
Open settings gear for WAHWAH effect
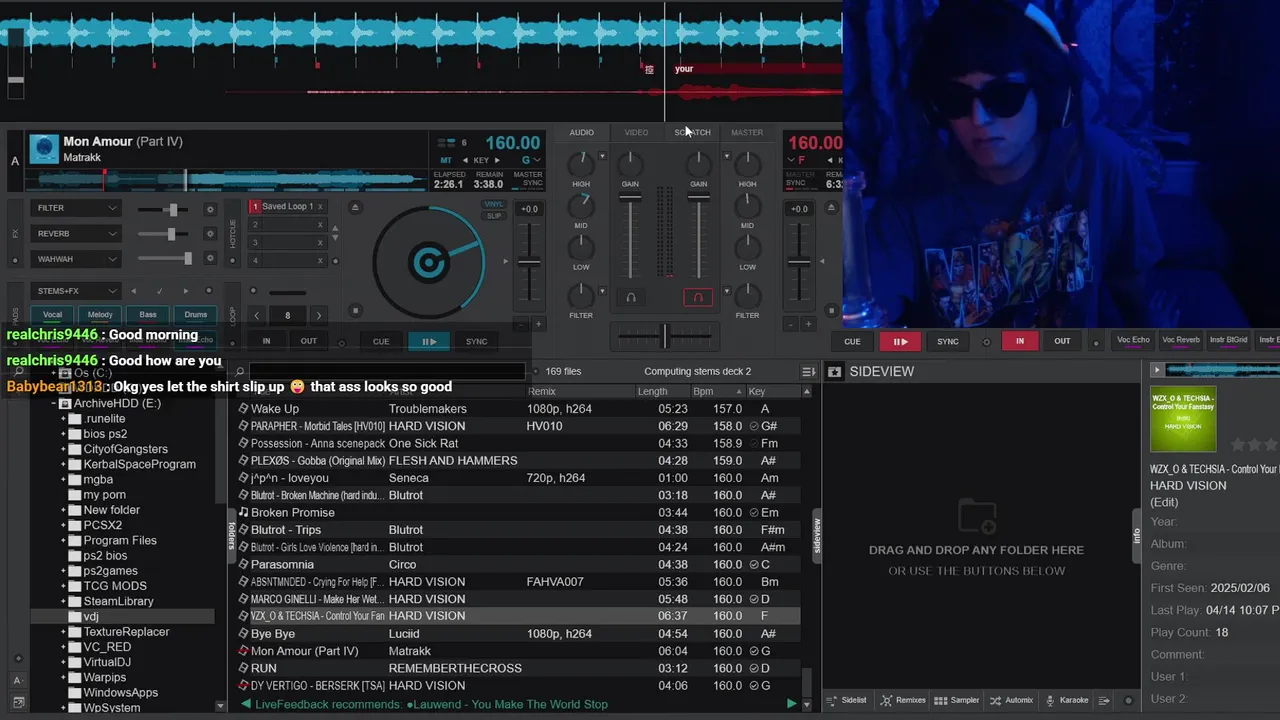(210, 259)
